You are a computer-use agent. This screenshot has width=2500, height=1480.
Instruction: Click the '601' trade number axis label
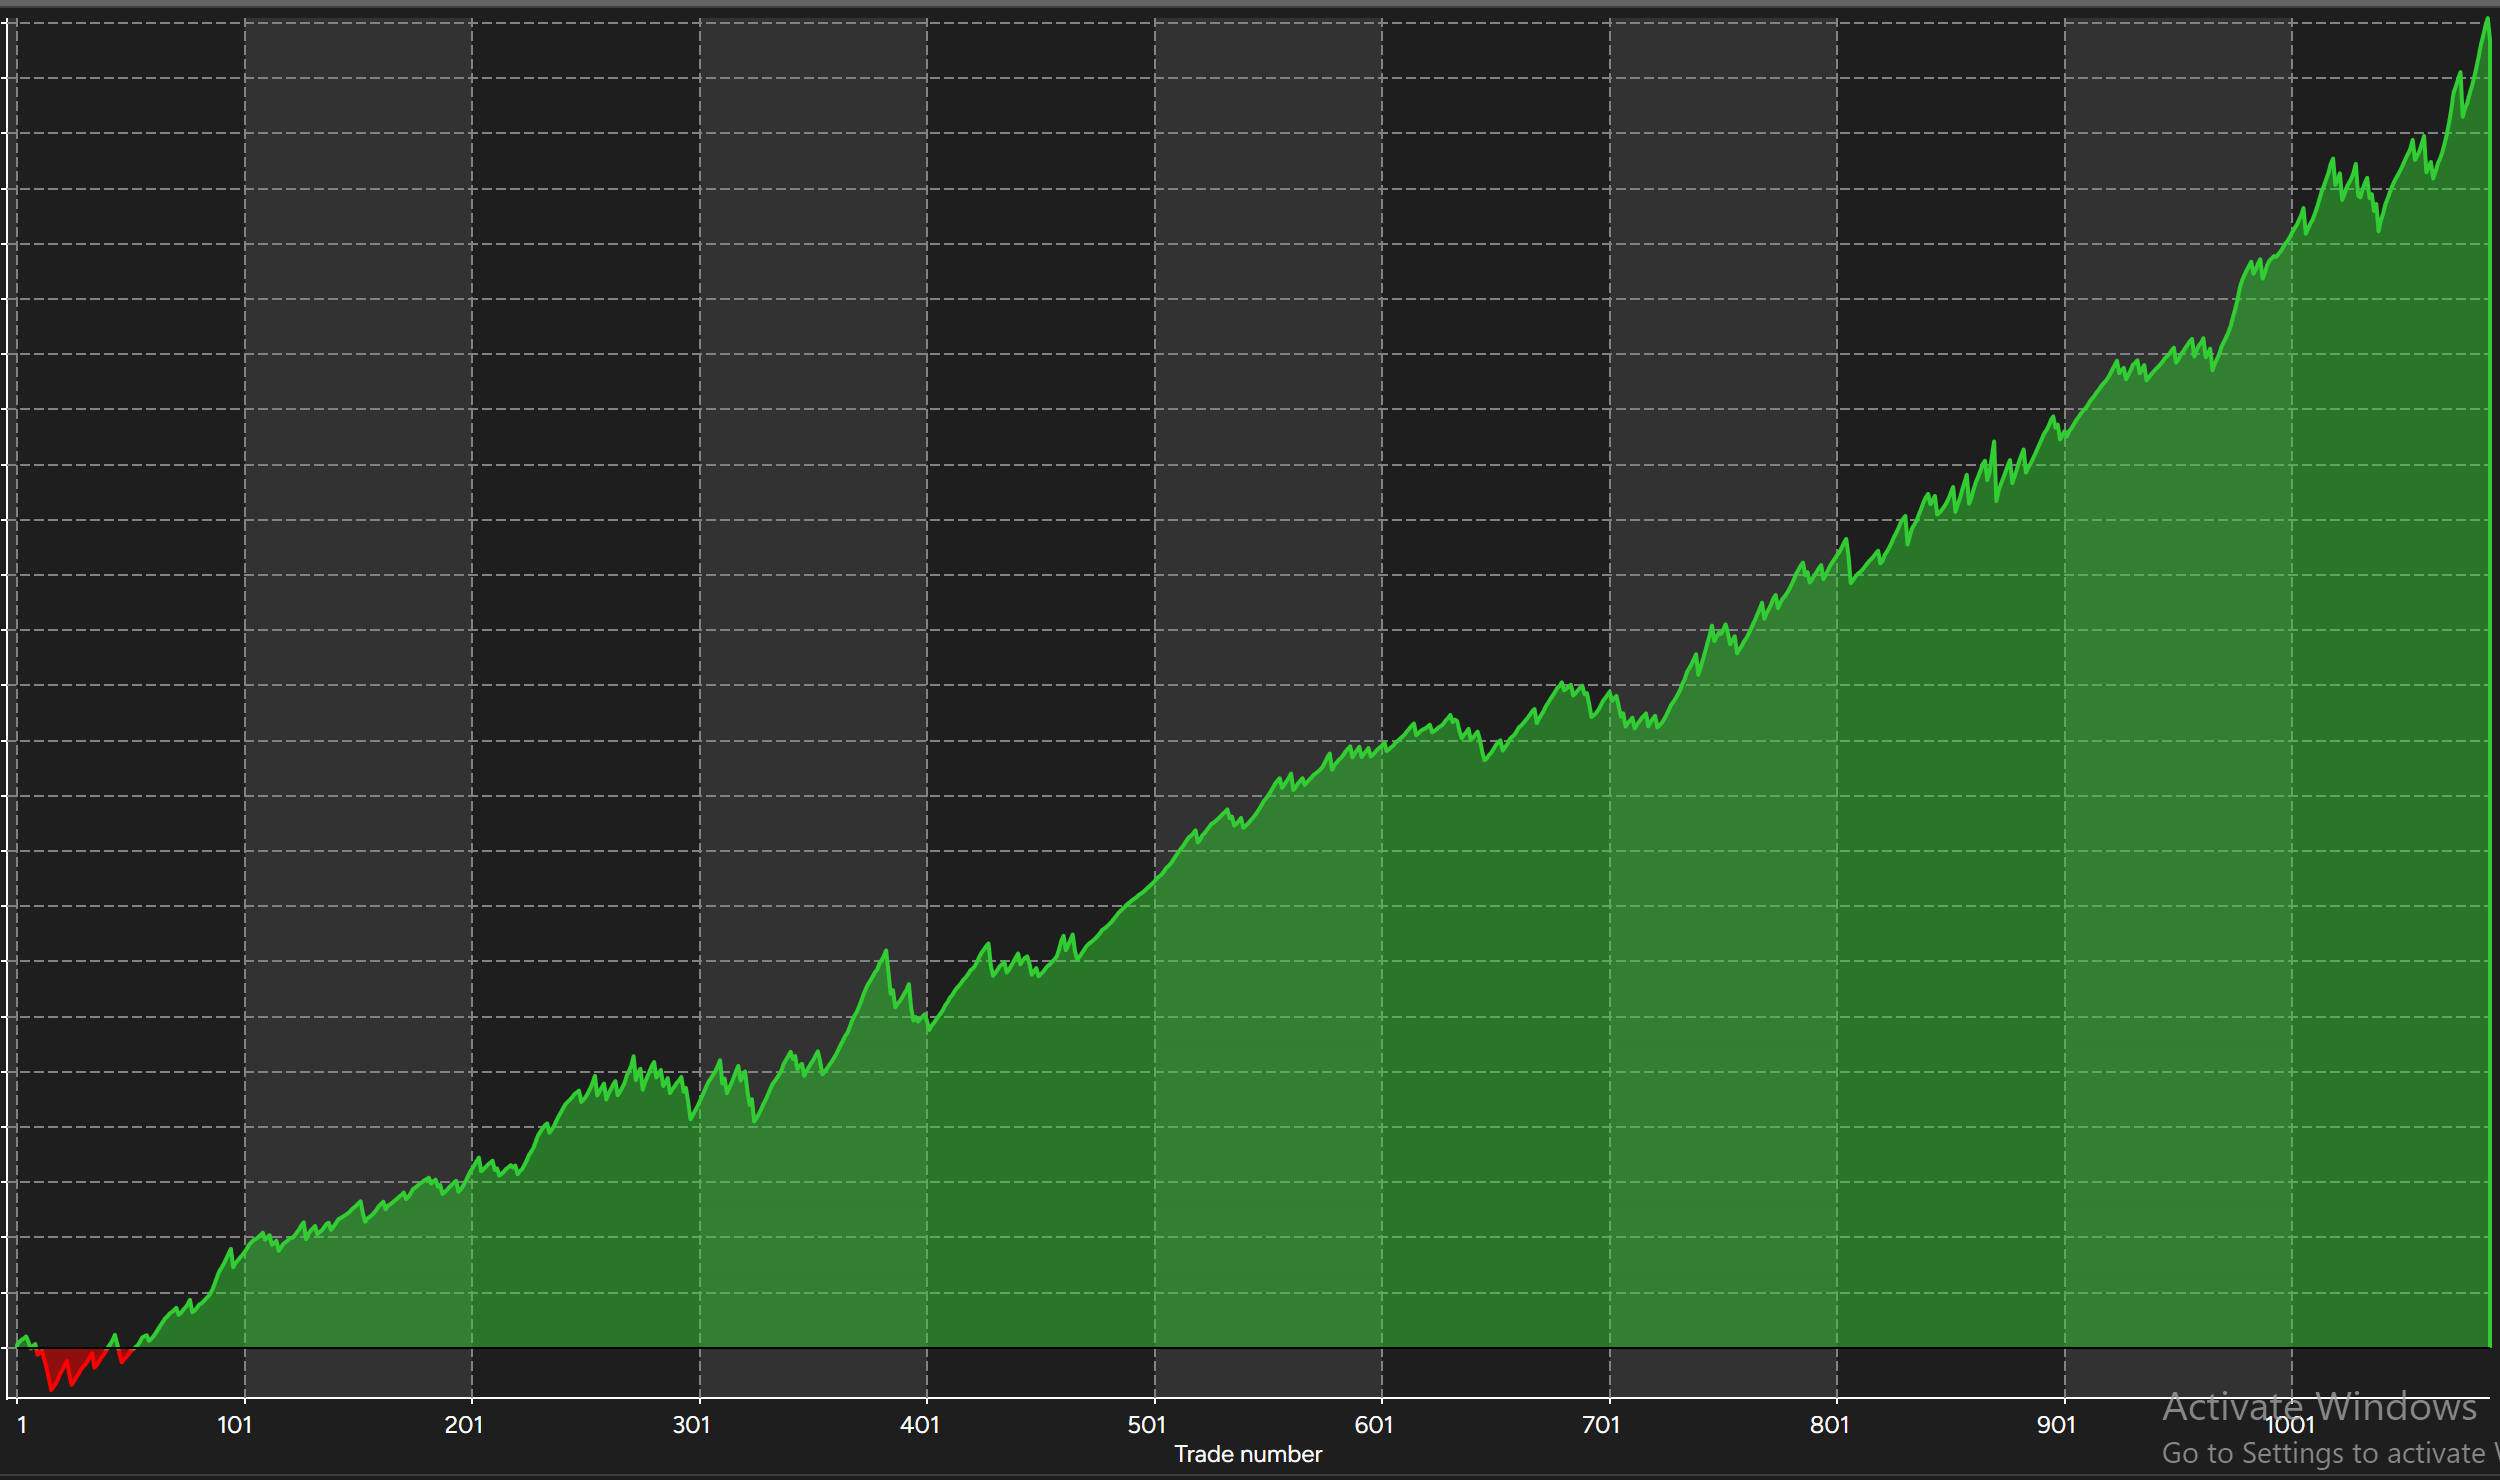tap(1373, 1425)
